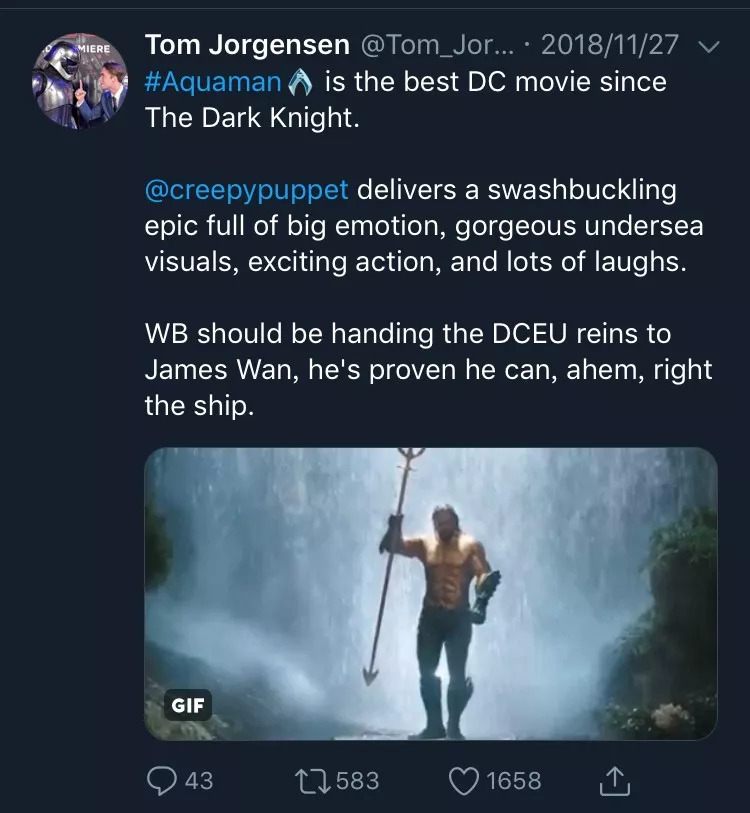The image size is (750, 813).
Task: Like the tweet with the heart icon
Action: point(464,779)
